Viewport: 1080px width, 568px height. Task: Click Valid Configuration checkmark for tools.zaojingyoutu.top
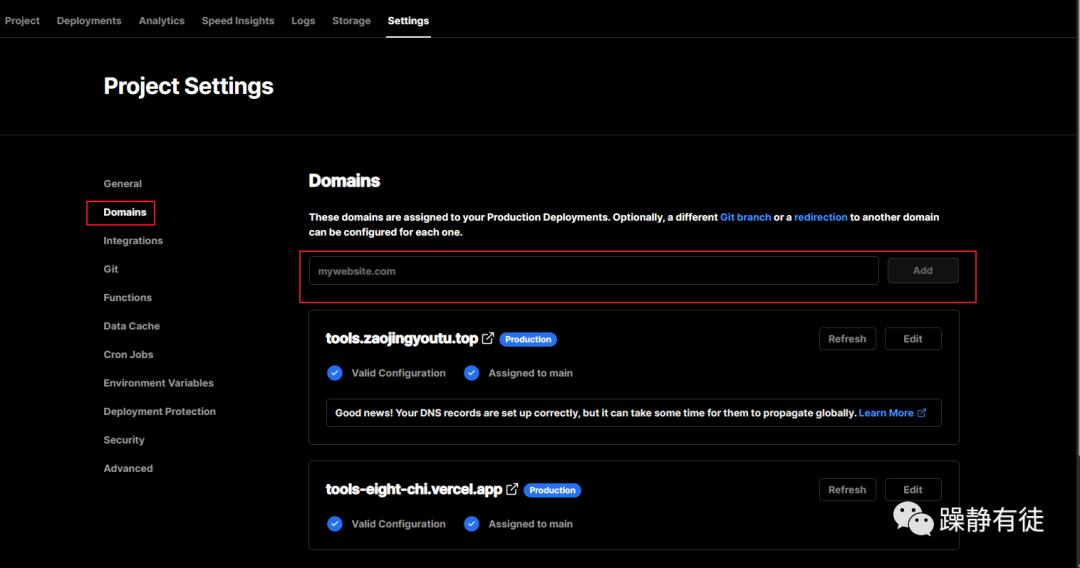point(335,373)
